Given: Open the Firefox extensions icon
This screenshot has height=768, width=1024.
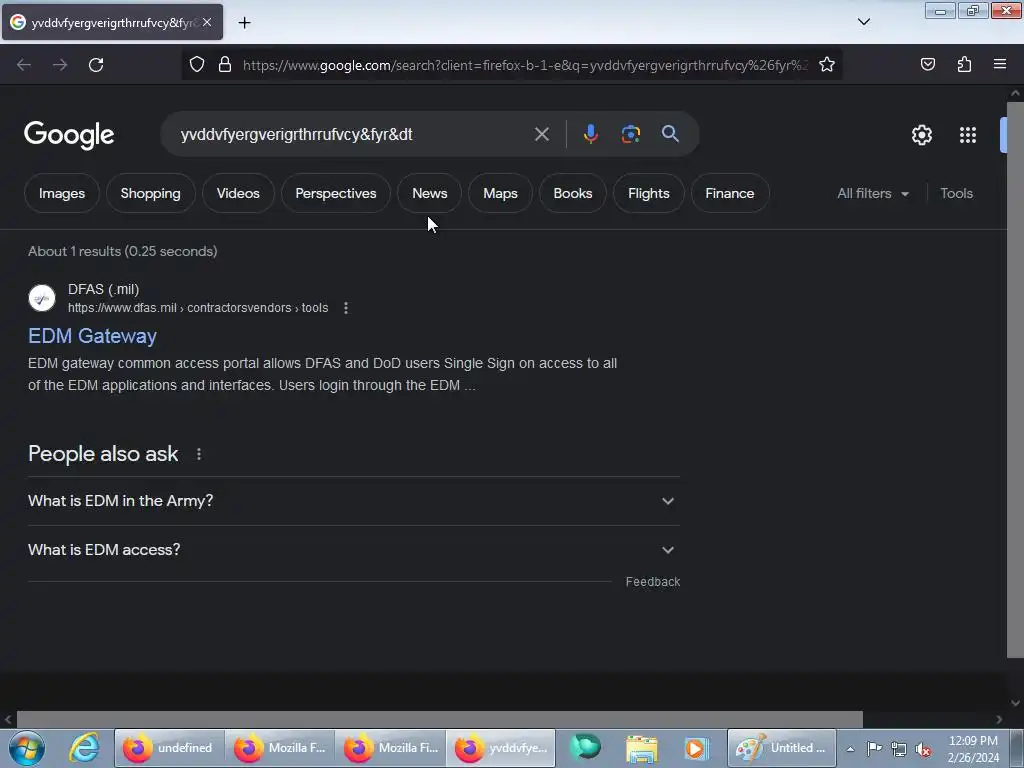Looking at the screenshot, I should pos(964,64).
